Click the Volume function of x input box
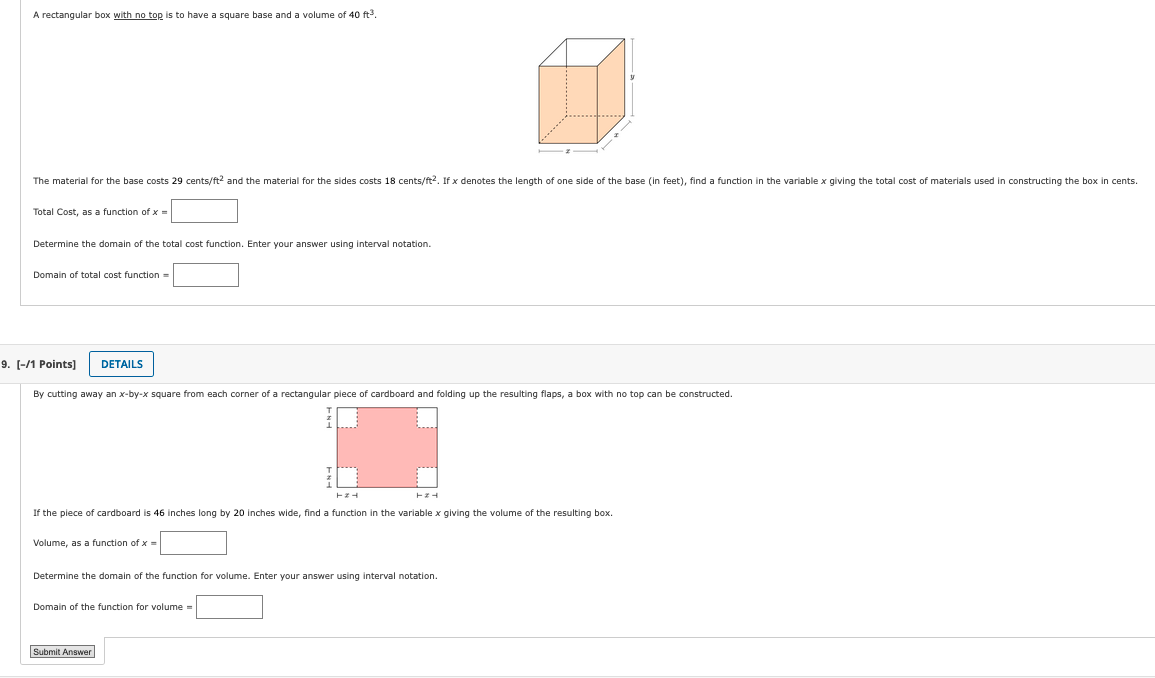Image resolution: width=1155 pixels, height=678 pixels. [x=192, y=543]
